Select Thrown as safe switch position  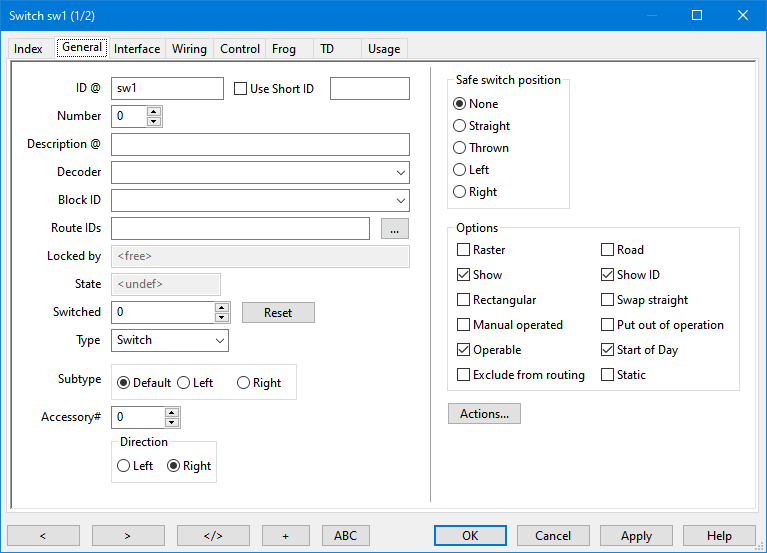[460, 148]
